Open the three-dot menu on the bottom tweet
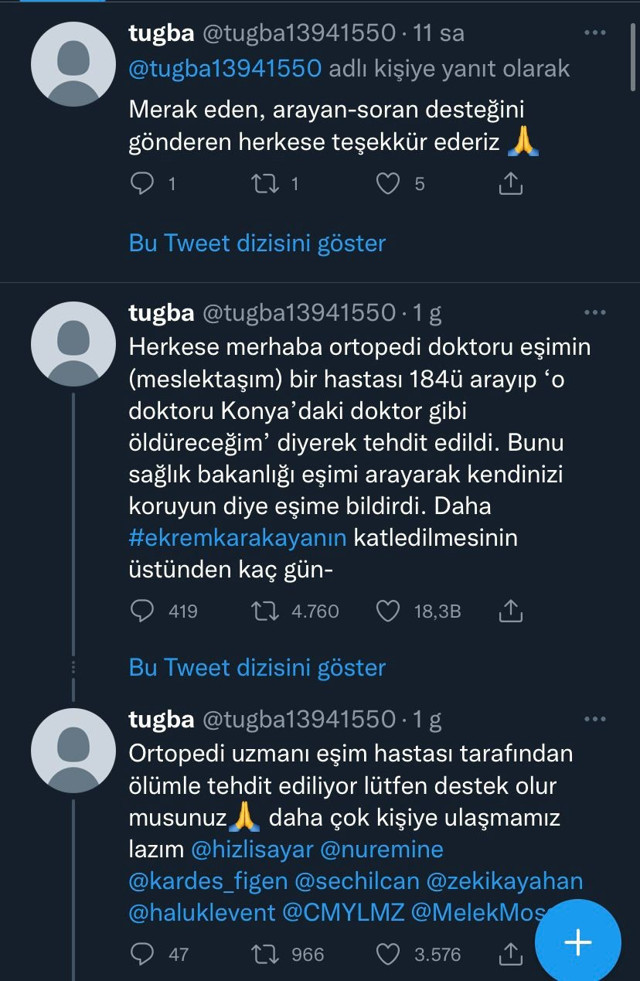This screenshot has width=640, height=981. click(596, 718)
